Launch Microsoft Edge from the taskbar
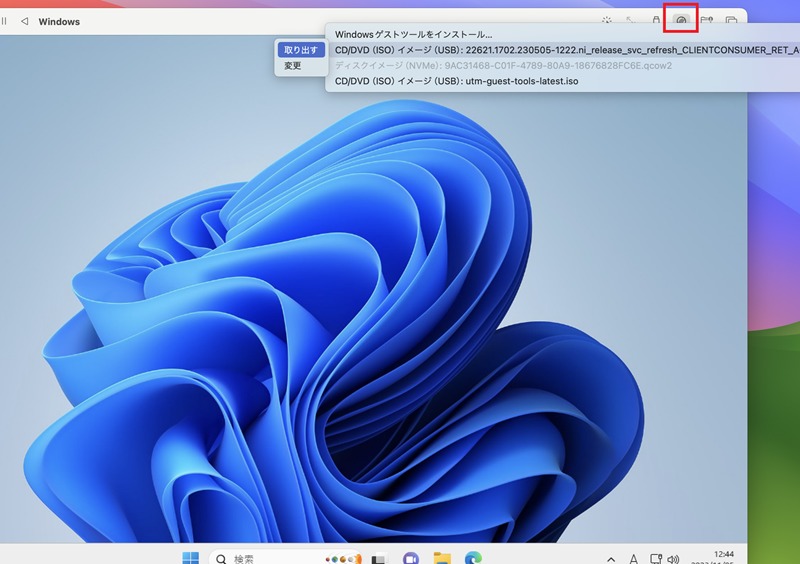The width and height of the screenshot is (800, 564). (x=473, y=558)
